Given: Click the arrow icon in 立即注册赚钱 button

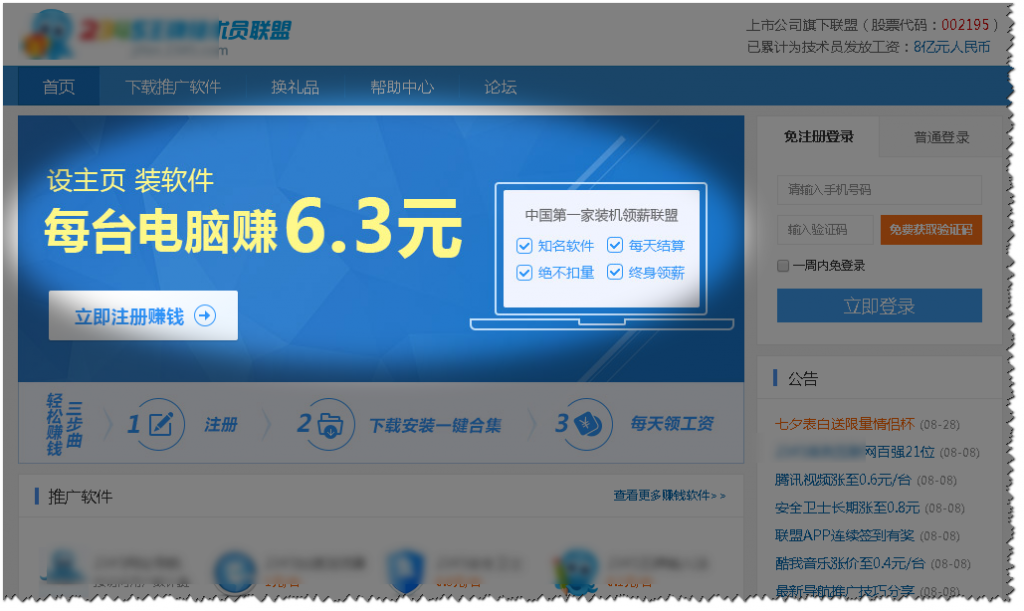Looking at the screenshot, I should point(204,316).
